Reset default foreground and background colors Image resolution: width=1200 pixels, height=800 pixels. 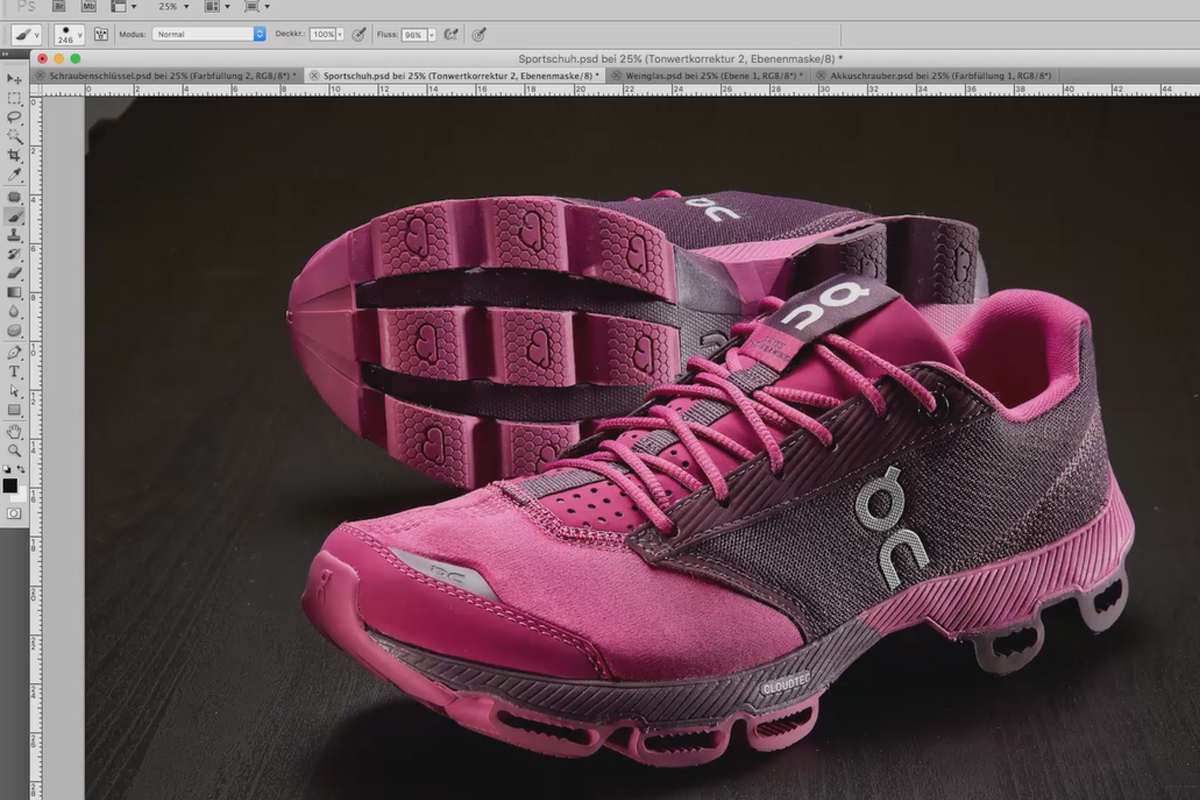point(7,469)
